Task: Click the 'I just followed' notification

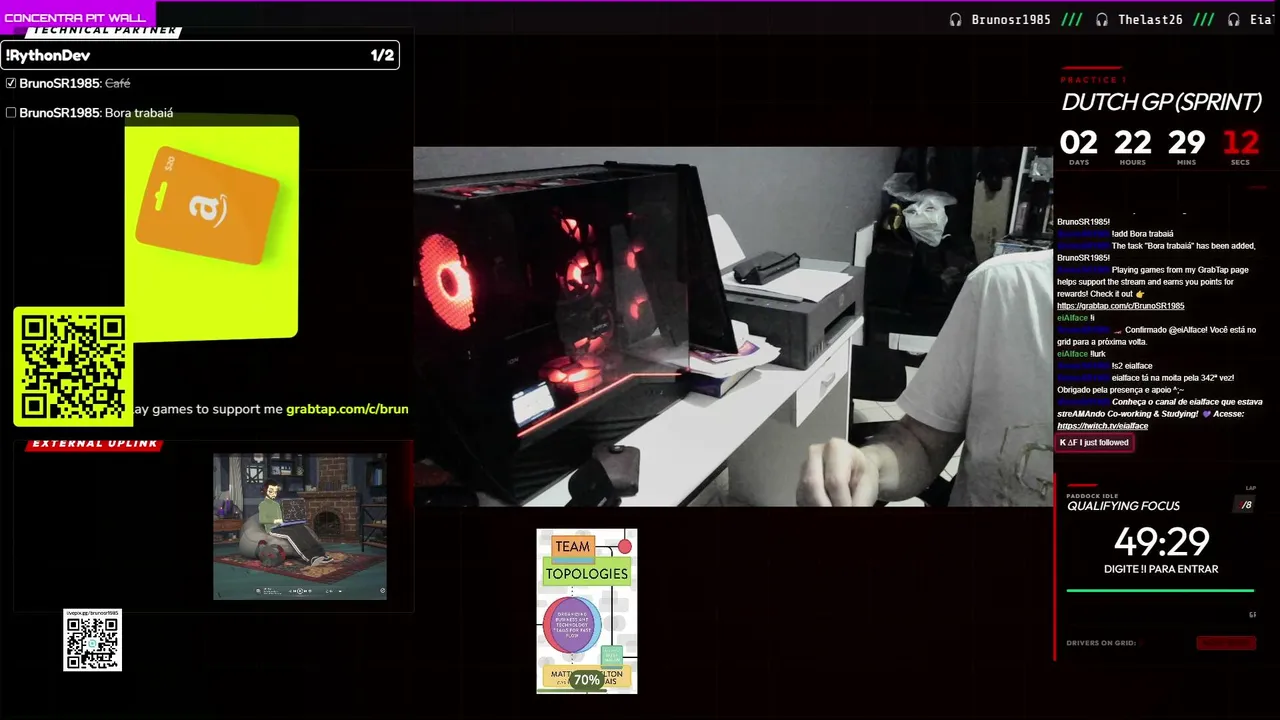Action: 1094,442
